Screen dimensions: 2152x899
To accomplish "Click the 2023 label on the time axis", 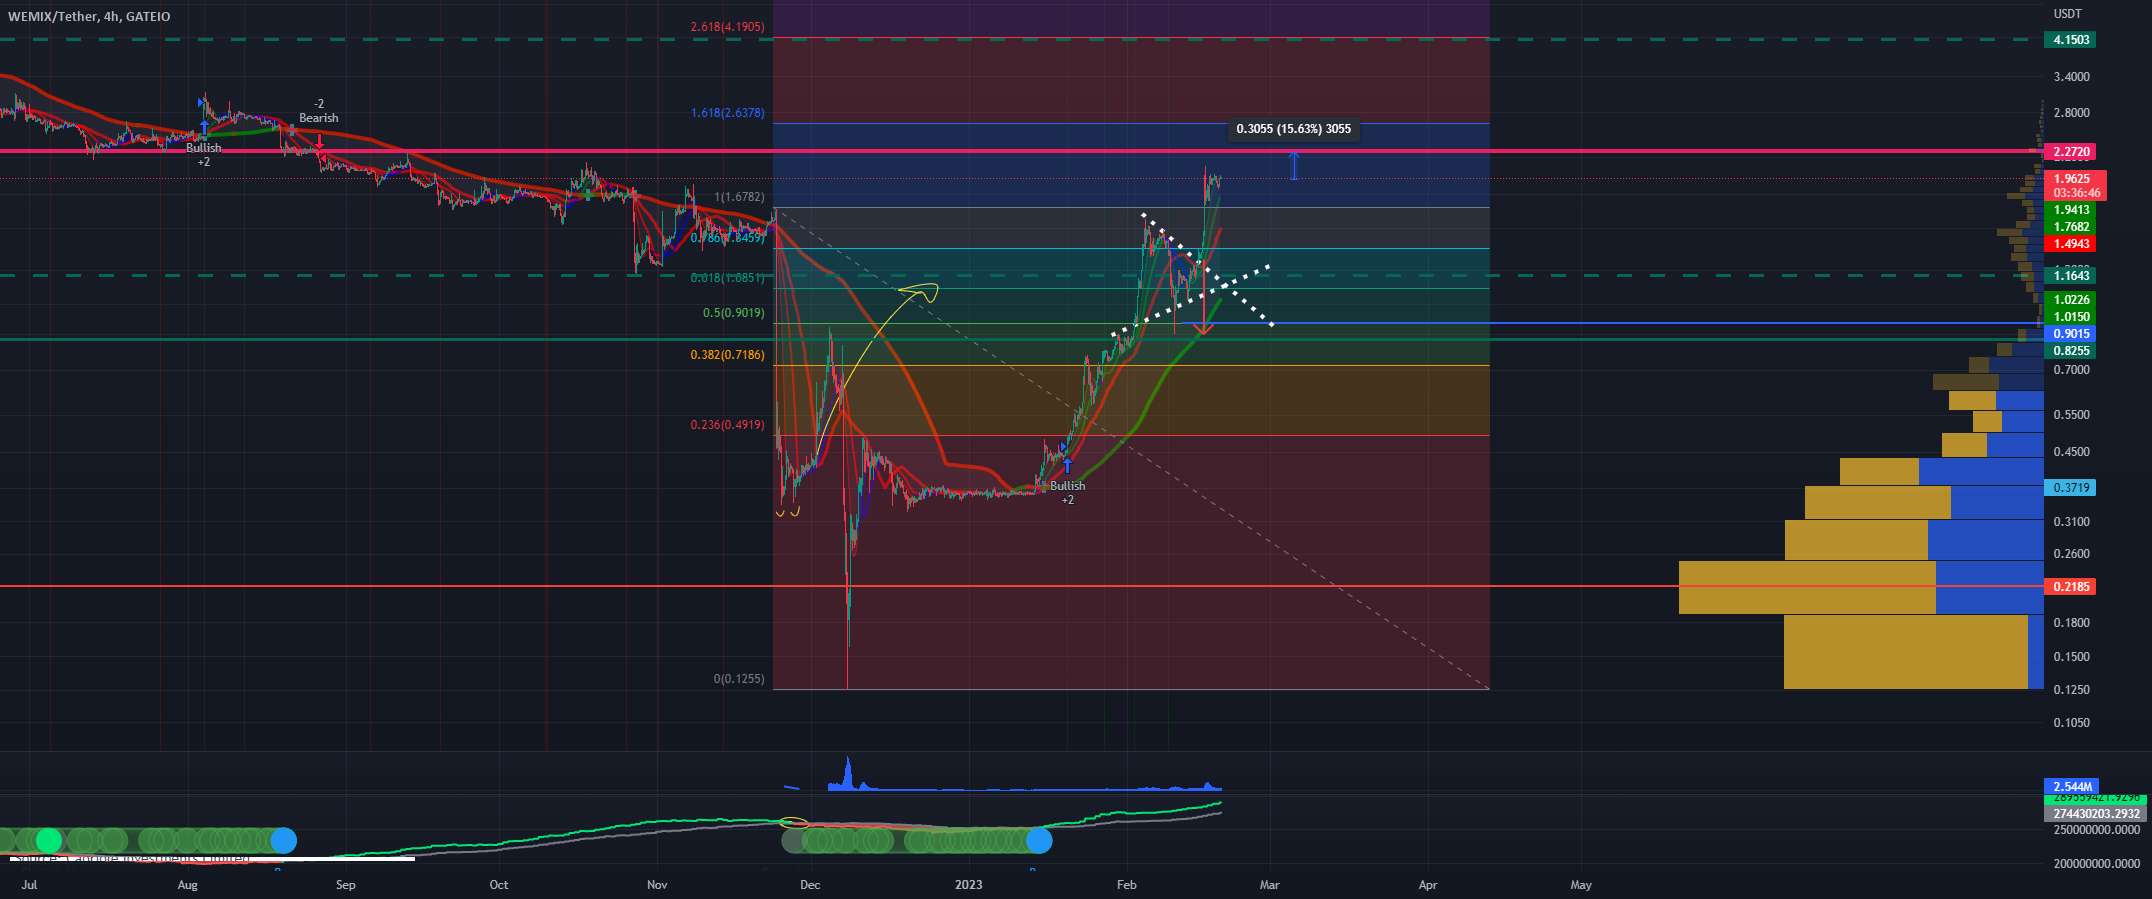I will [968, 885].
